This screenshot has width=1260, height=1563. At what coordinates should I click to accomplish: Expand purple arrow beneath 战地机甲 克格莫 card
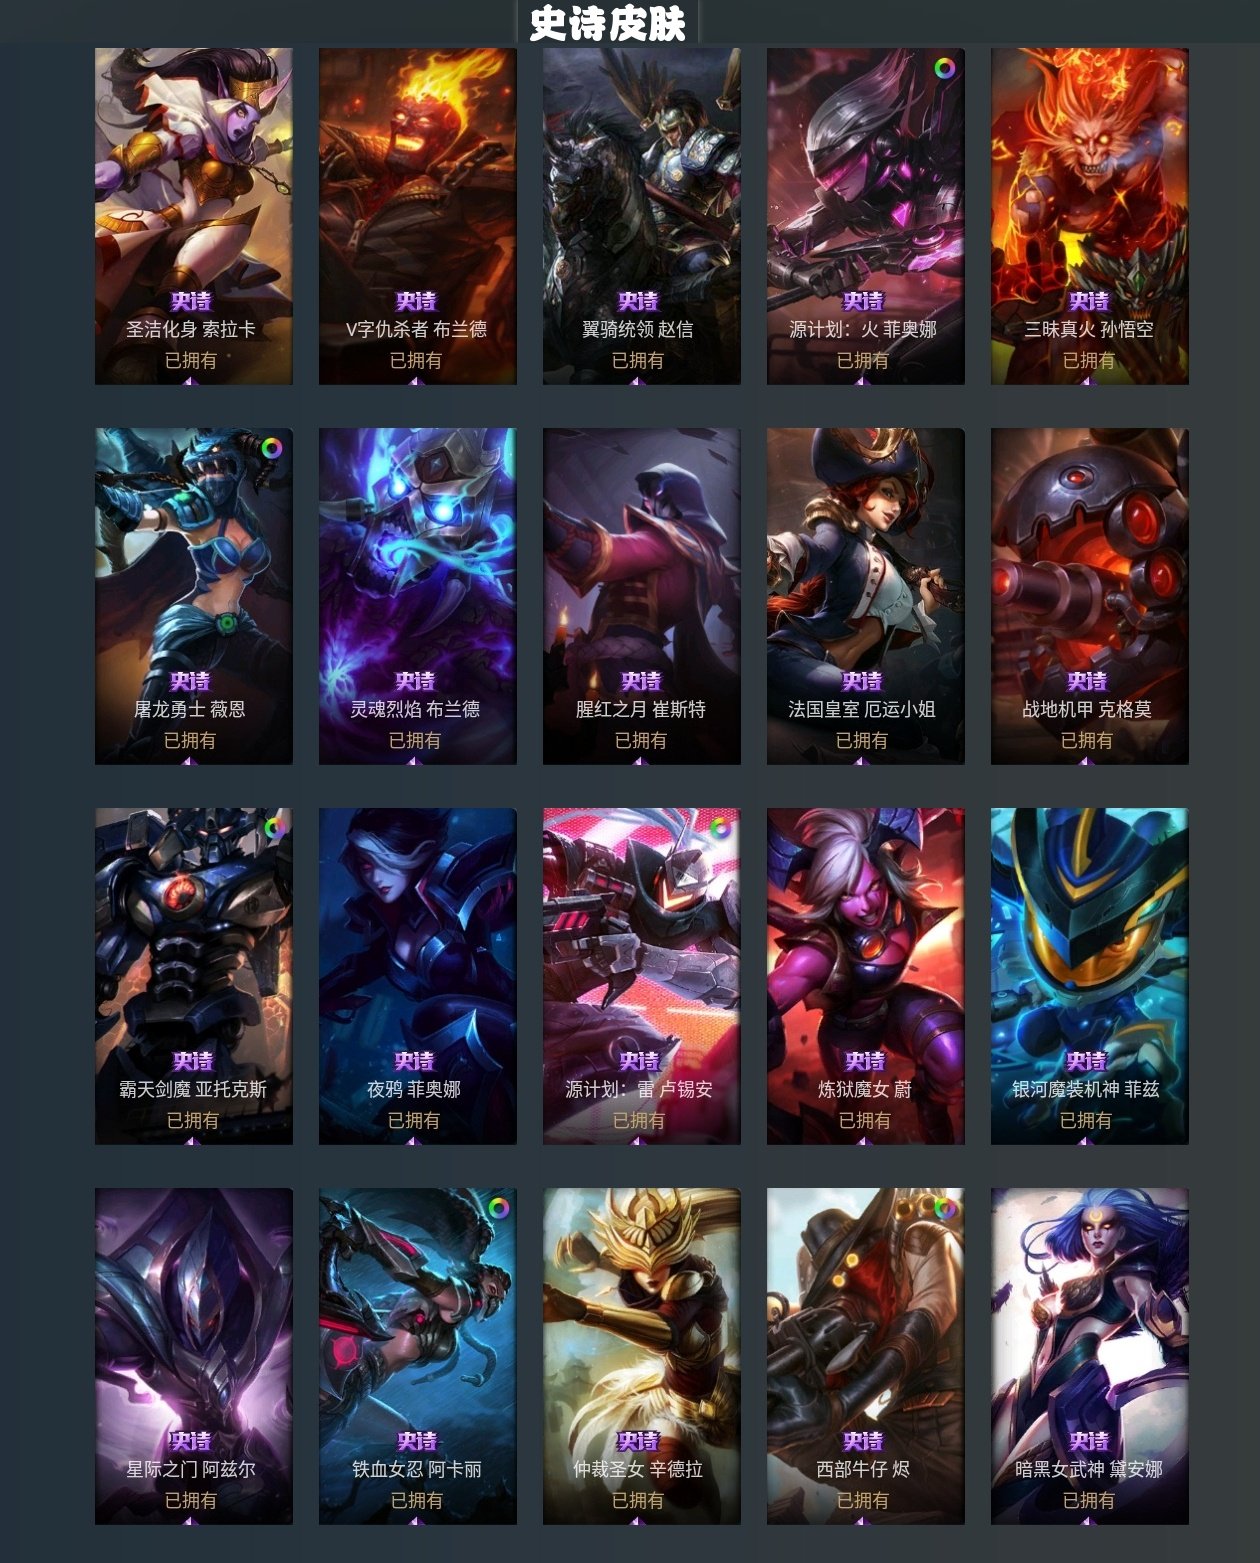pyautogui.click(x=1087, y=761)
